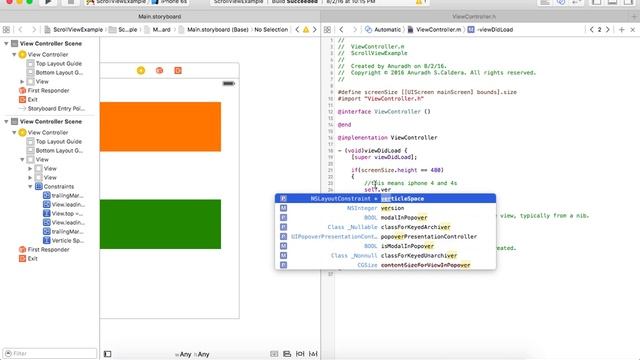Click the 'Created by Anuradh' comment line
The image size is (640, 360).
[x=392, y=66]
